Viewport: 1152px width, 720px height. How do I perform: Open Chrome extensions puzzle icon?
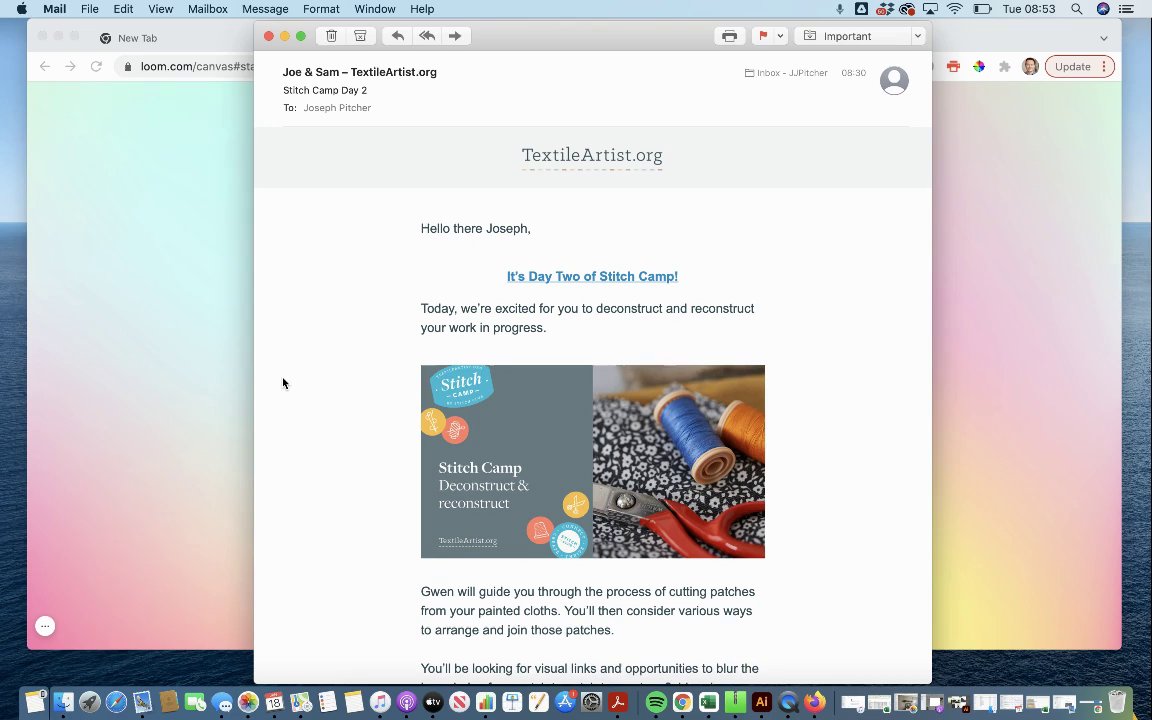(1004, 66)
